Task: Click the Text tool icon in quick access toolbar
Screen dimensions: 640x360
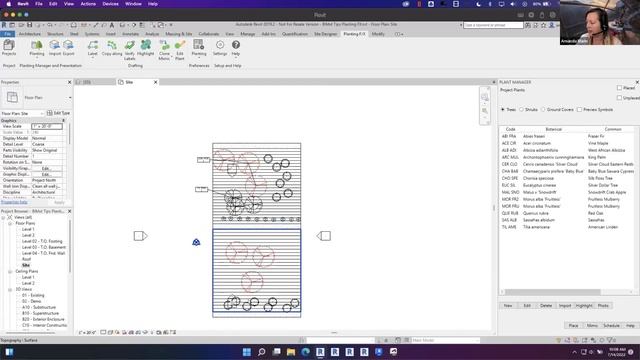Action: coord(111,25)
